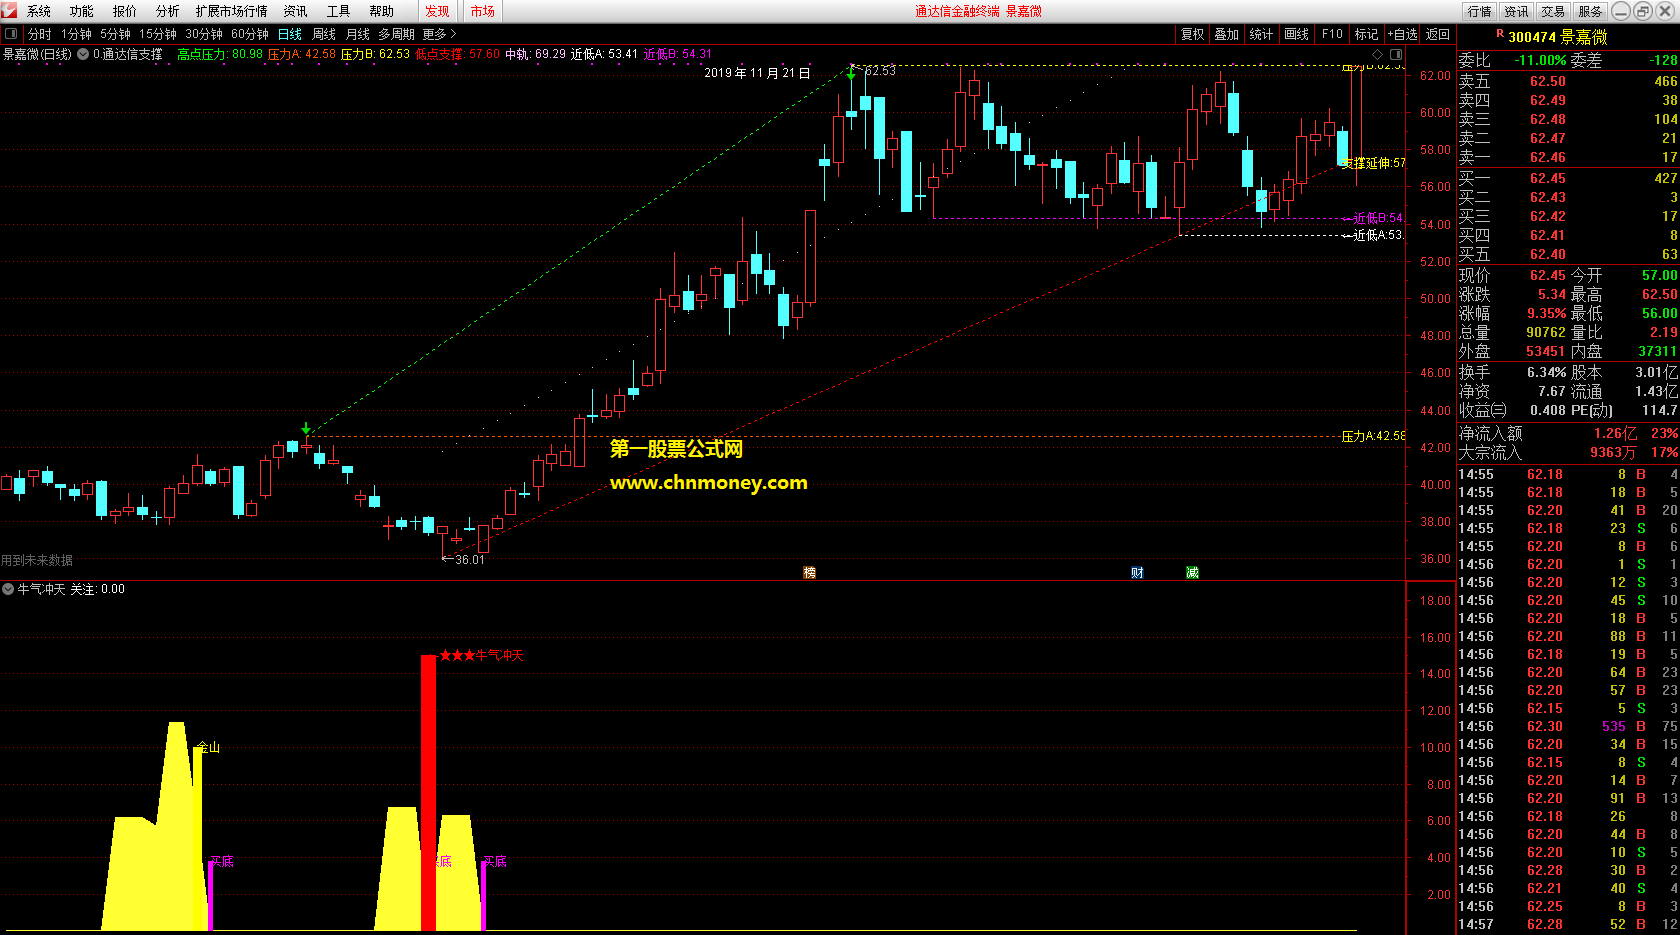Click the 财 marker icon on chart bottom
The width and height of the screenshot is (1680, 935).
1137,572
